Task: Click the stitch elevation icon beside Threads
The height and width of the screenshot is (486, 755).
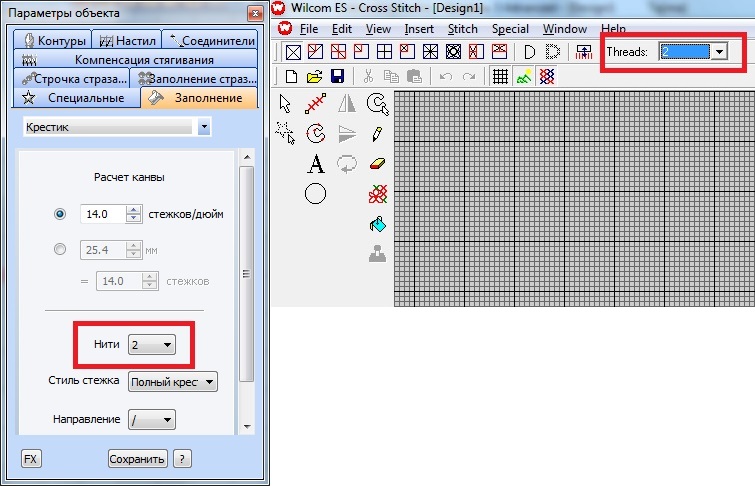Action: [584, 52]
